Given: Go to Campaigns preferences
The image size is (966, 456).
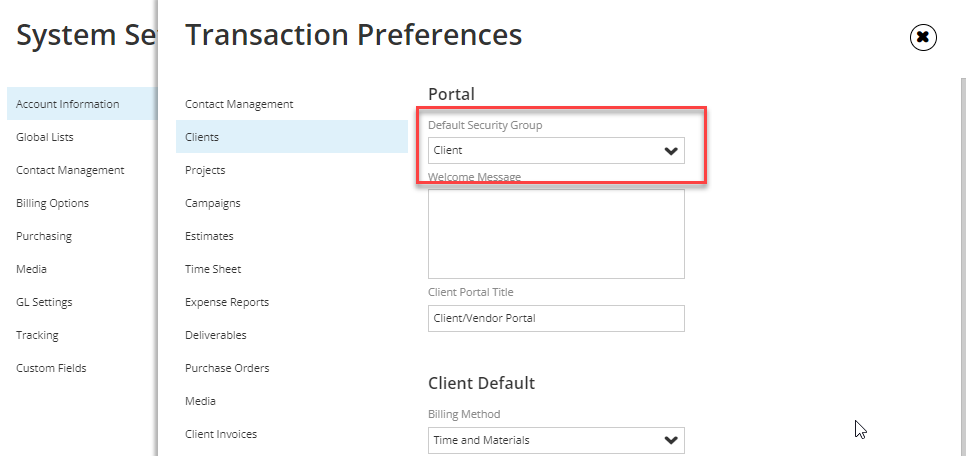Looking at the screenshot, I should click(213, 203).
